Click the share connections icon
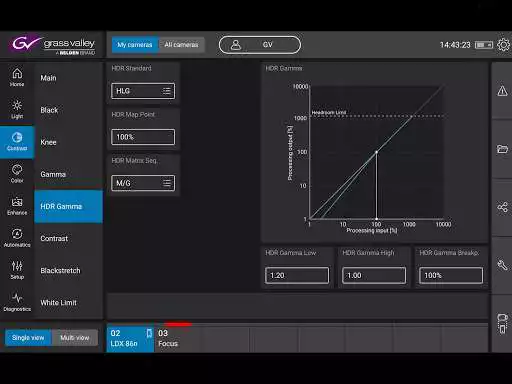This screenshot has width=512, height=384. (x=502, y=207)
